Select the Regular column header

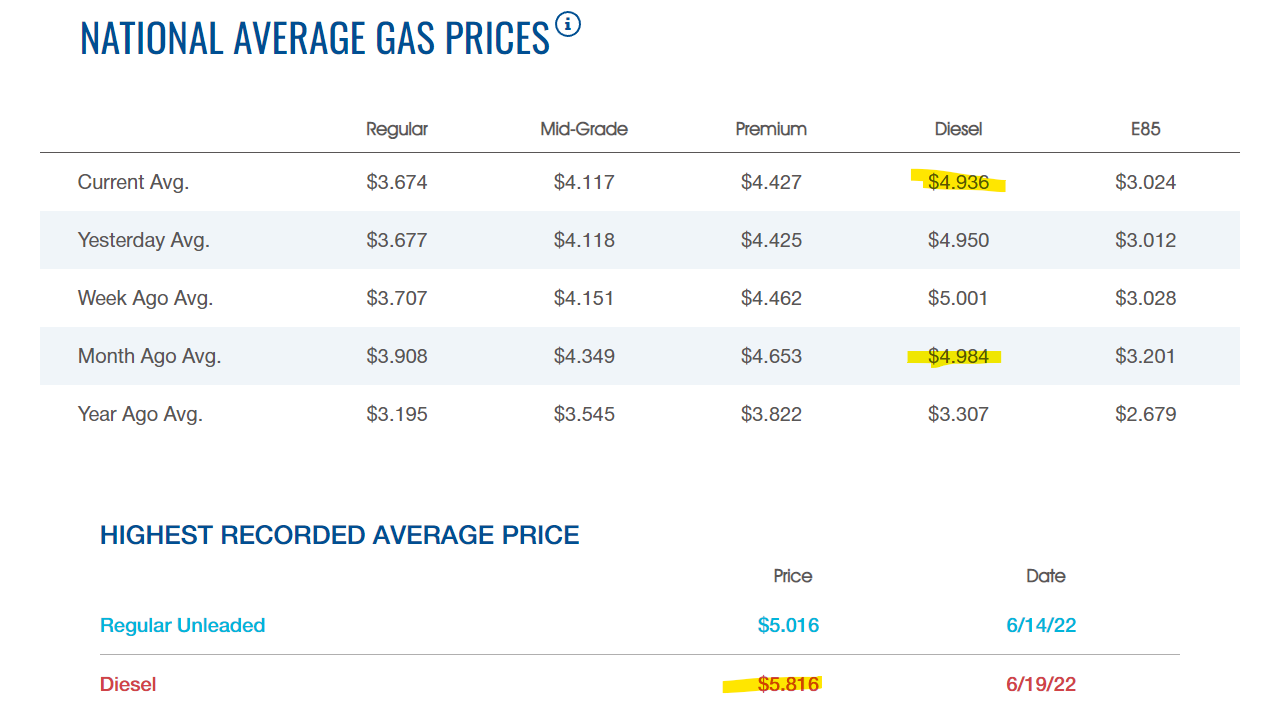[x=397, y=129]
